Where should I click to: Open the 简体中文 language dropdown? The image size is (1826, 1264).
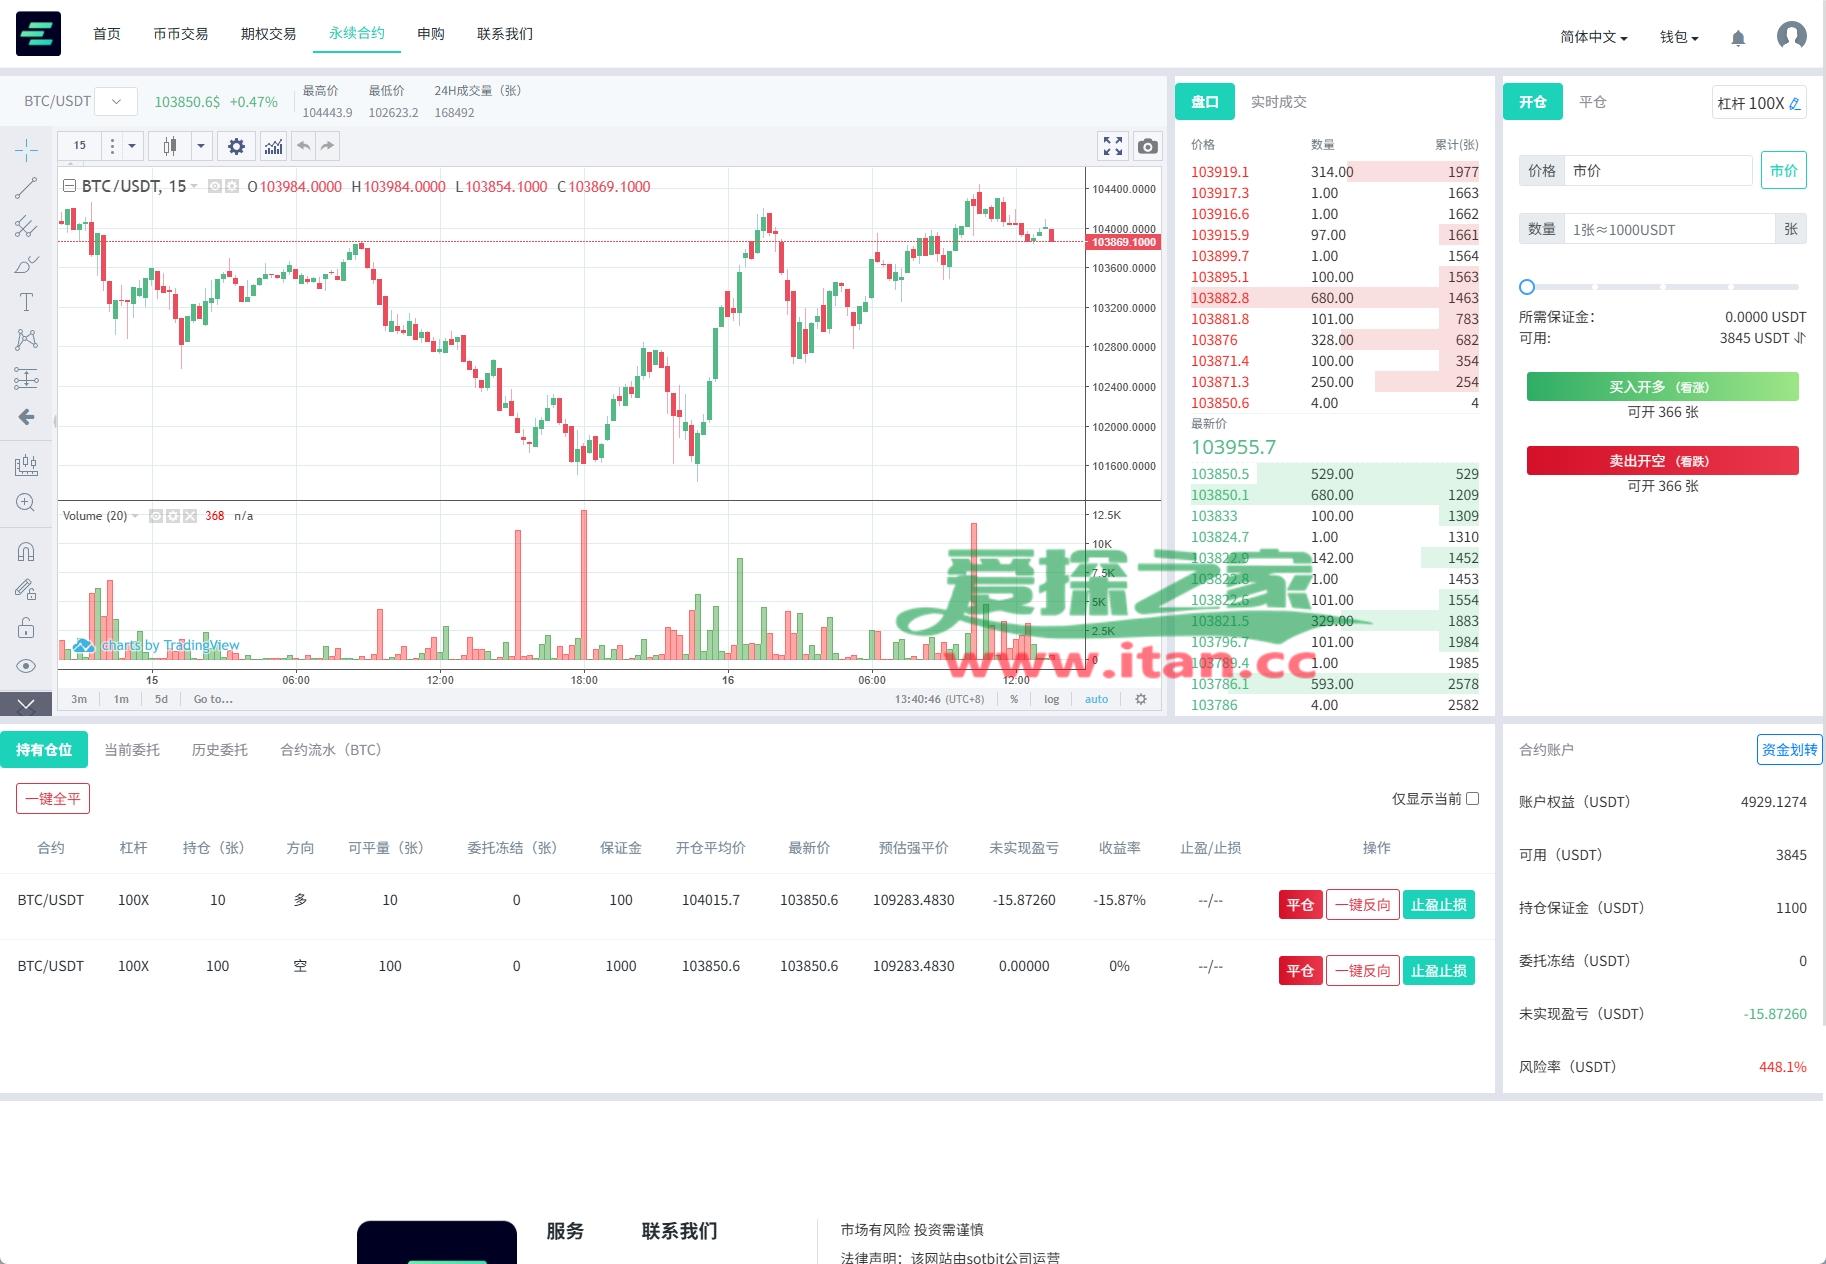tap(1593, 37)
